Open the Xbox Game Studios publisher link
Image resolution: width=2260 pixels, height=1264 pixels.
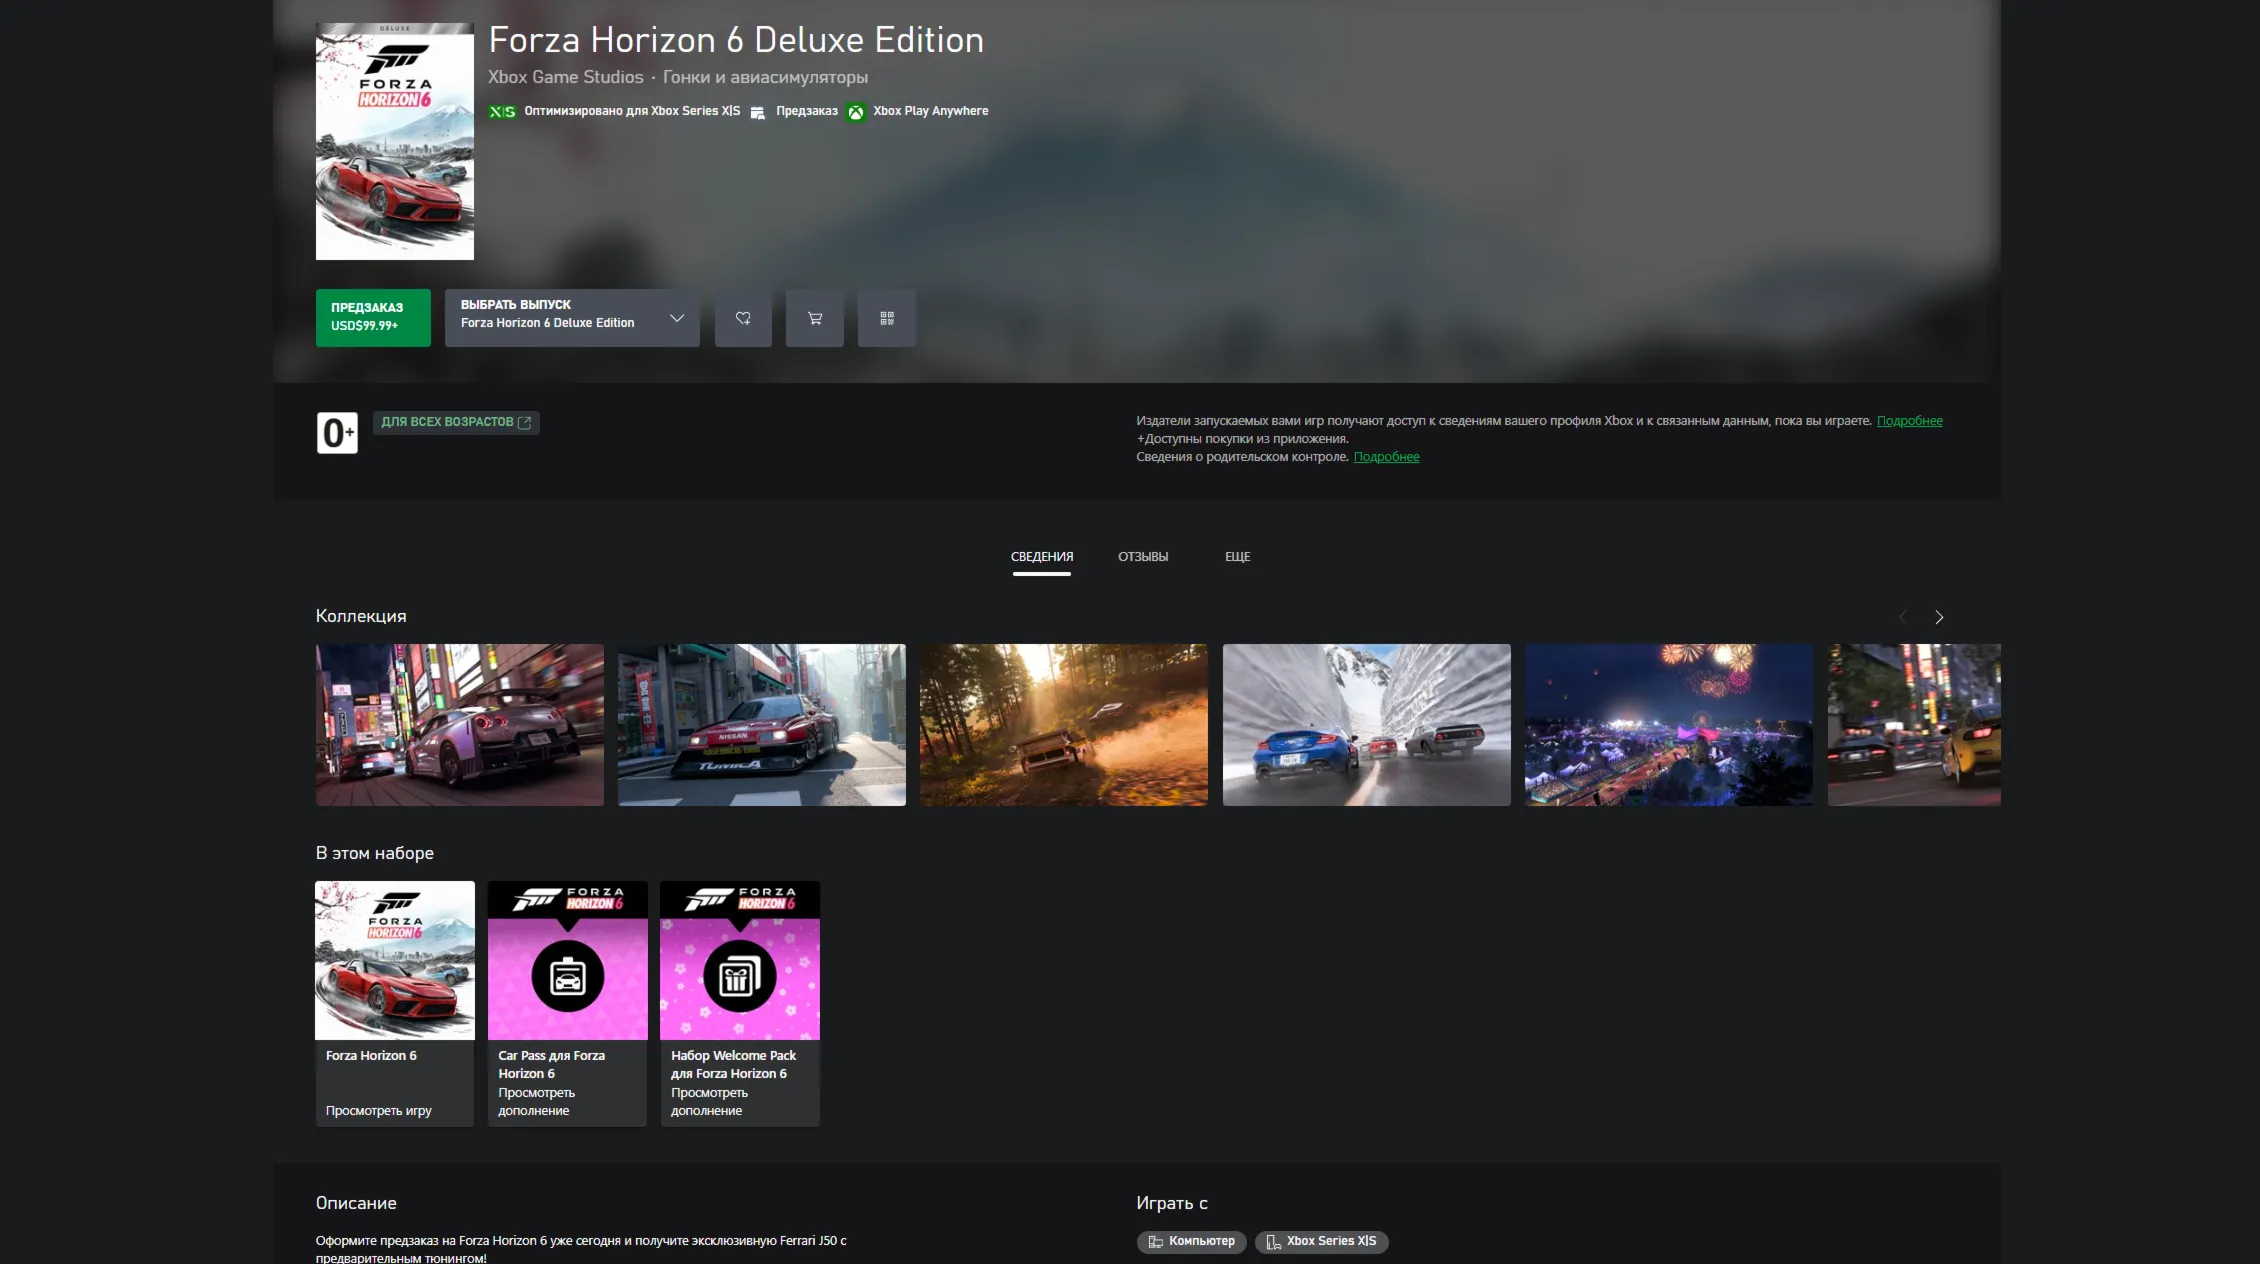click(566, 77)
